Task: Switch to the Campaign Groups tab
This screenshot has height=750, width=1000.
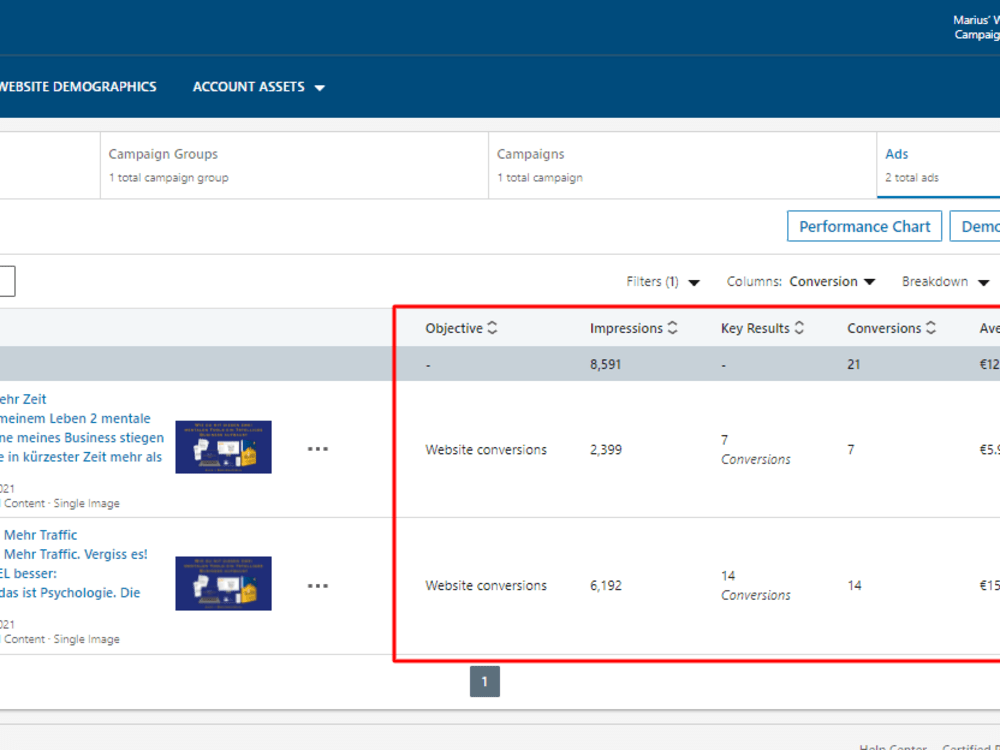Action: point(294,165)
